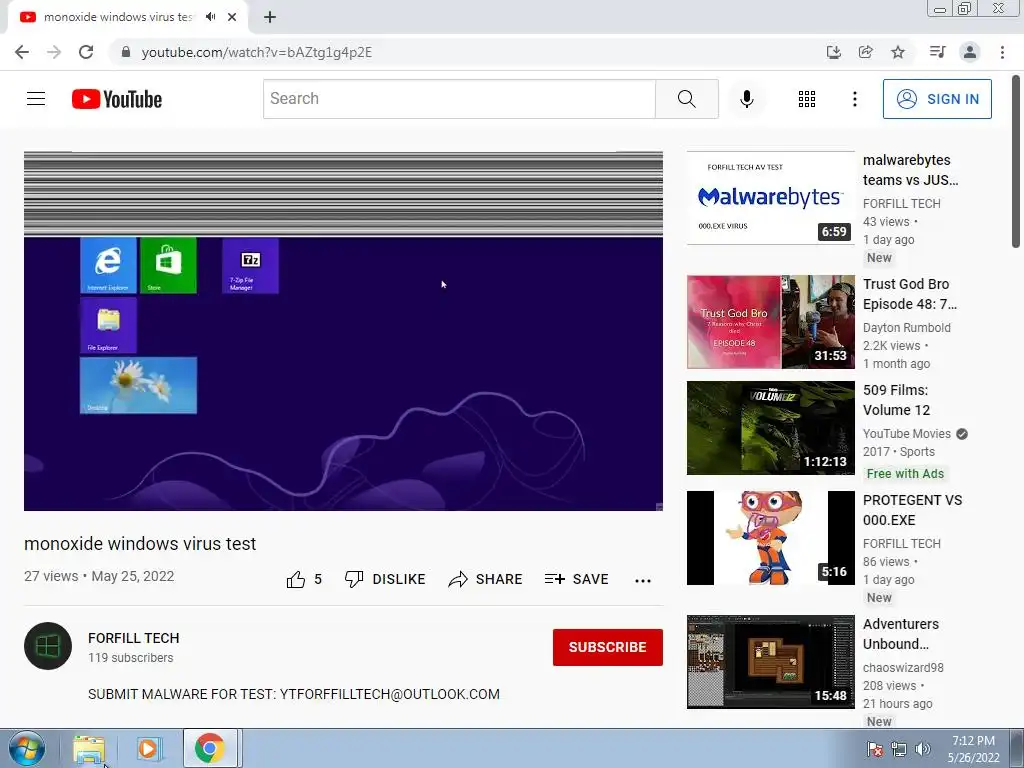Focus the YouTube search field
This screenshot has height=768, width=1024.
click(459, 99)
